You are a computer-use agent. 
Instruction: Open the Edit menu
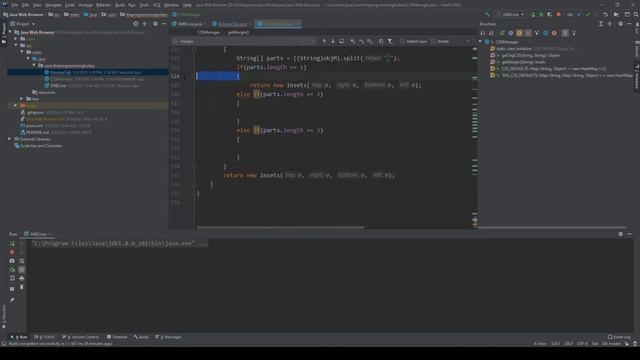point(25,5)
